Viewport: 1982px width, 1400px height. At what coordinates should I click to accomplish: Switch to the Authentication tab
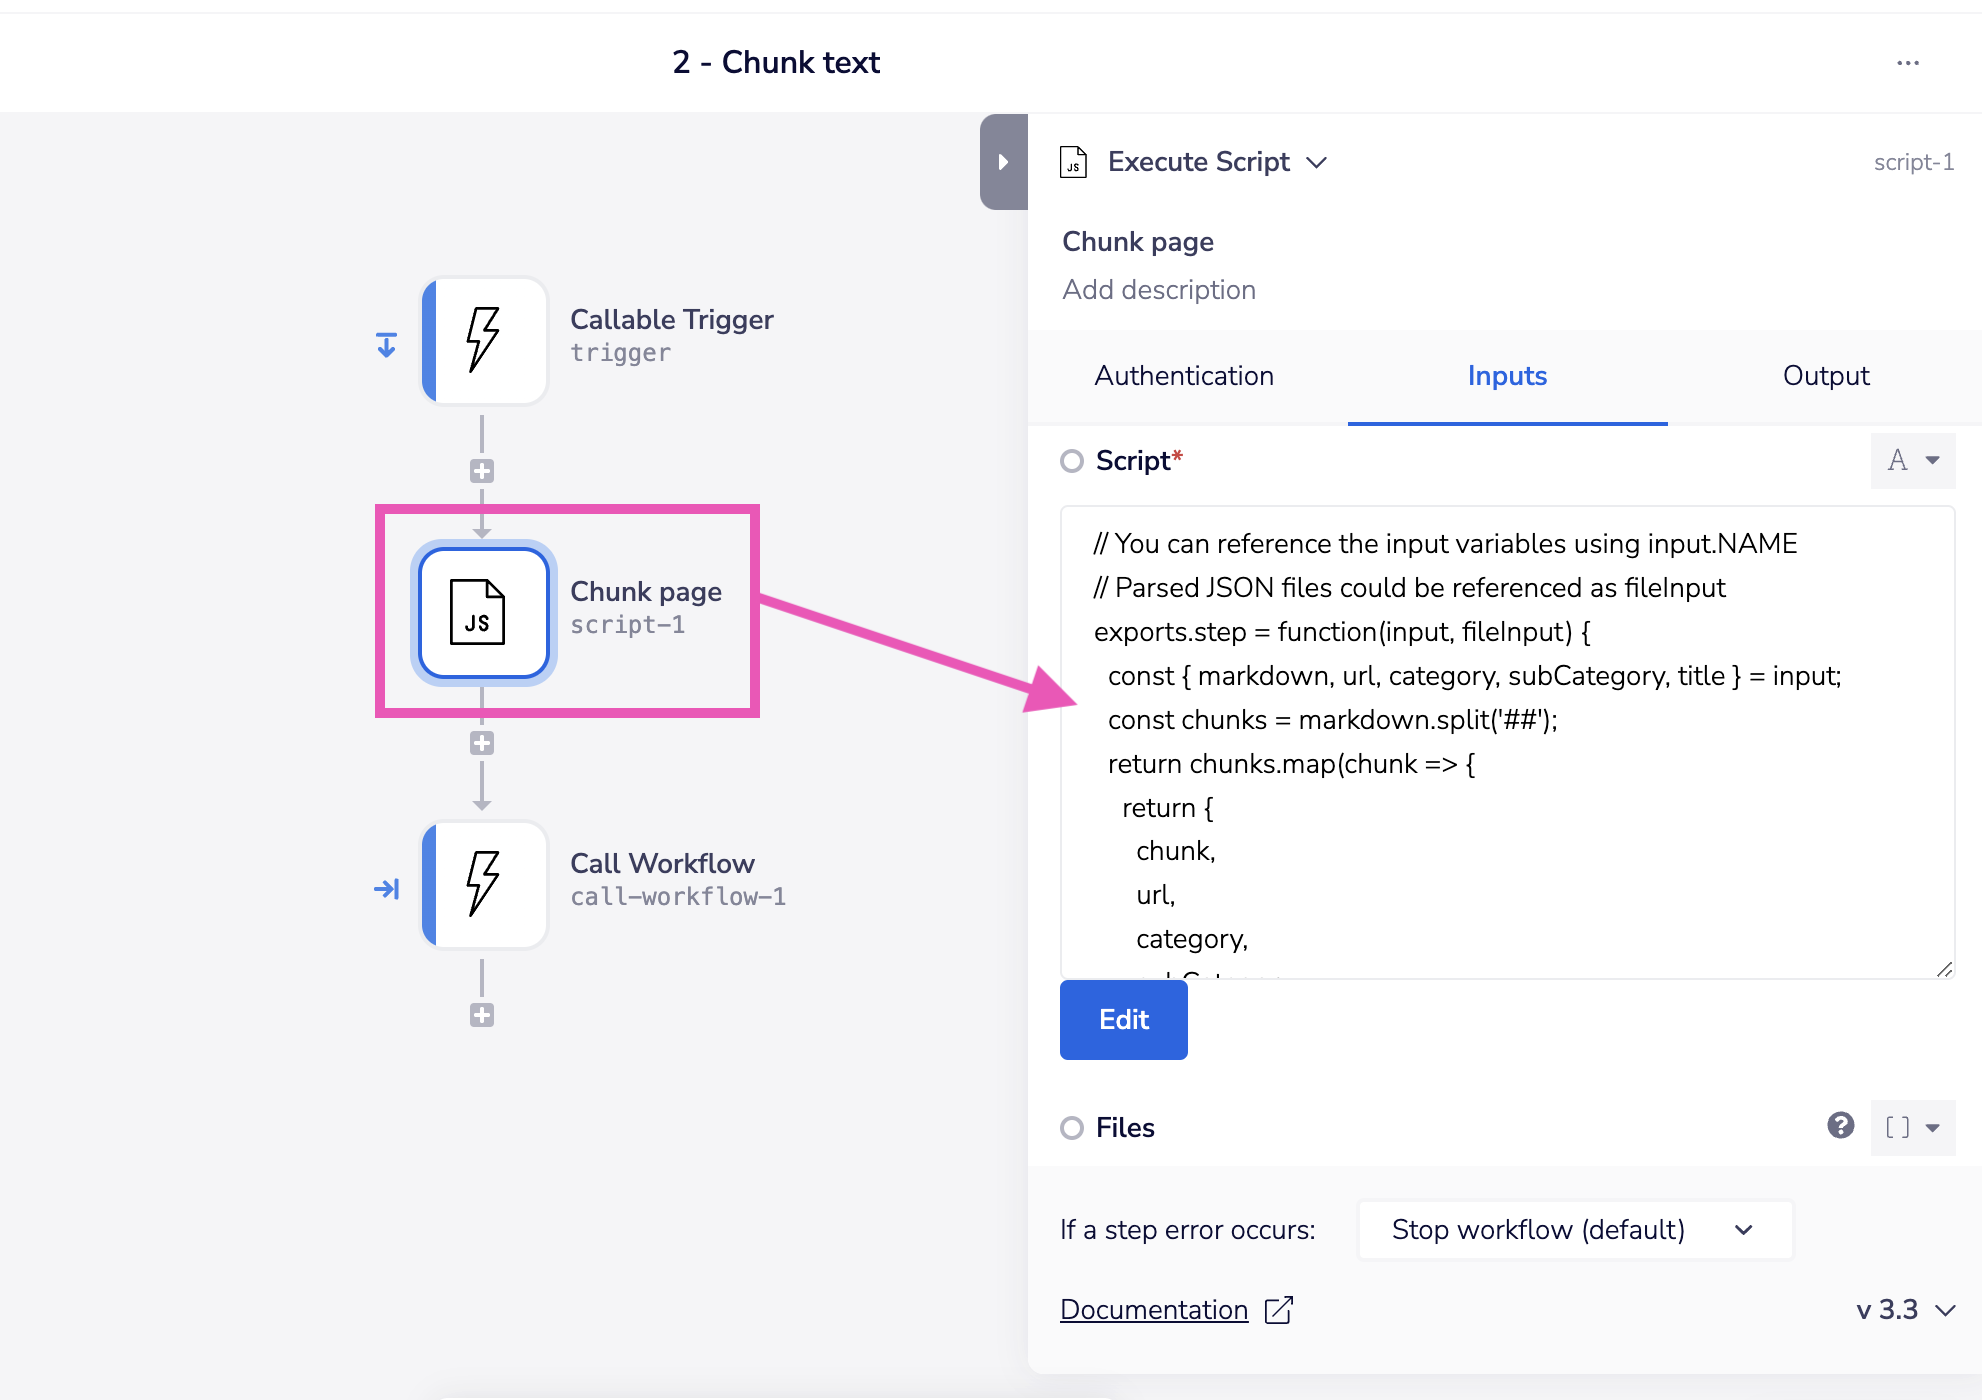click(x=1184, y=376)
